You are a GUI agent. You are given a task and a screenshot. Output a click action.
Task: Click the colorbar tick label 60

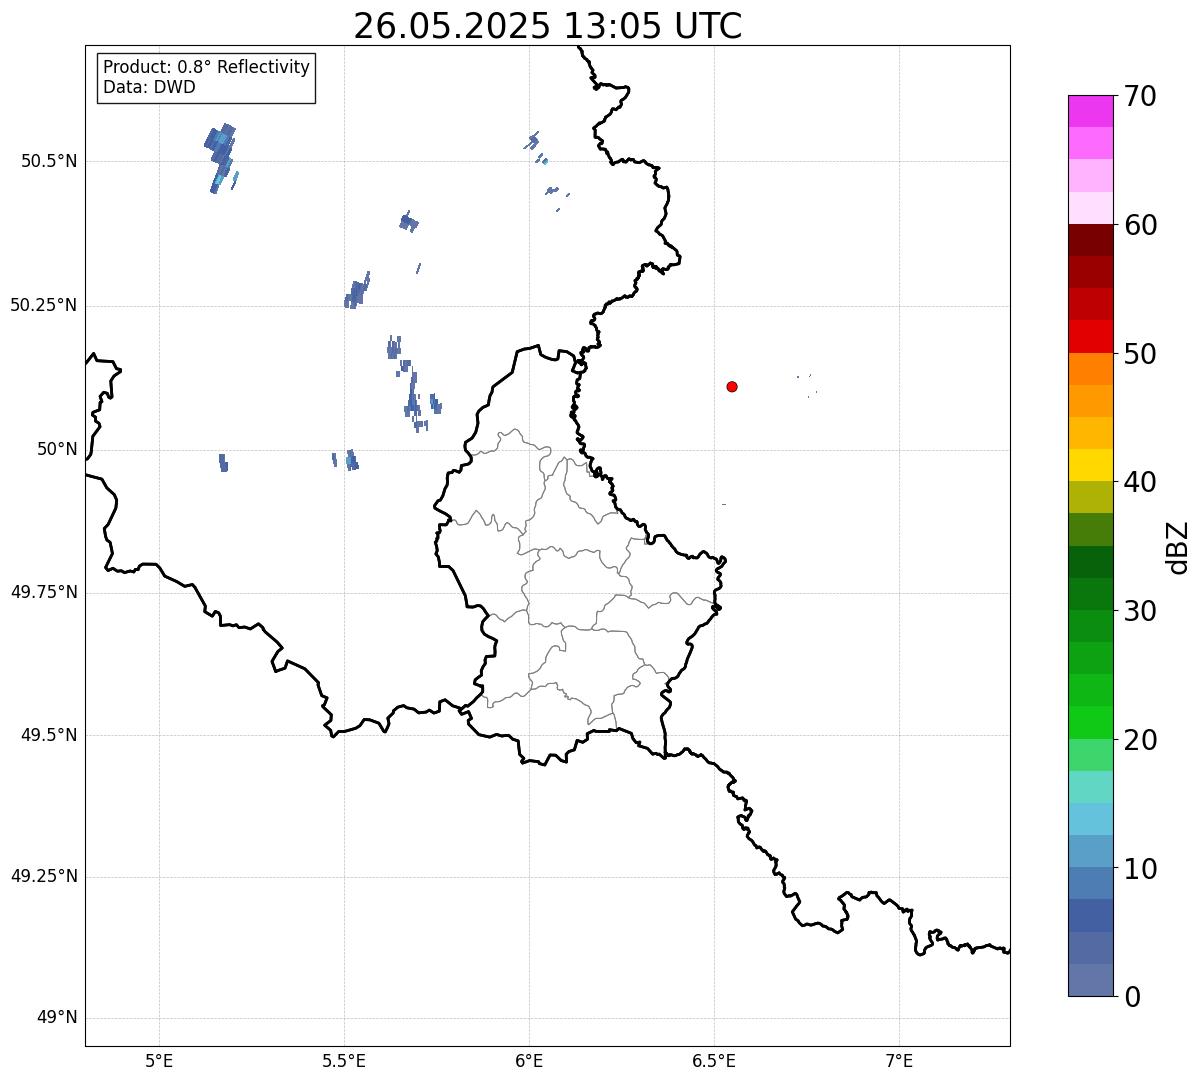tap(1140, 225)
